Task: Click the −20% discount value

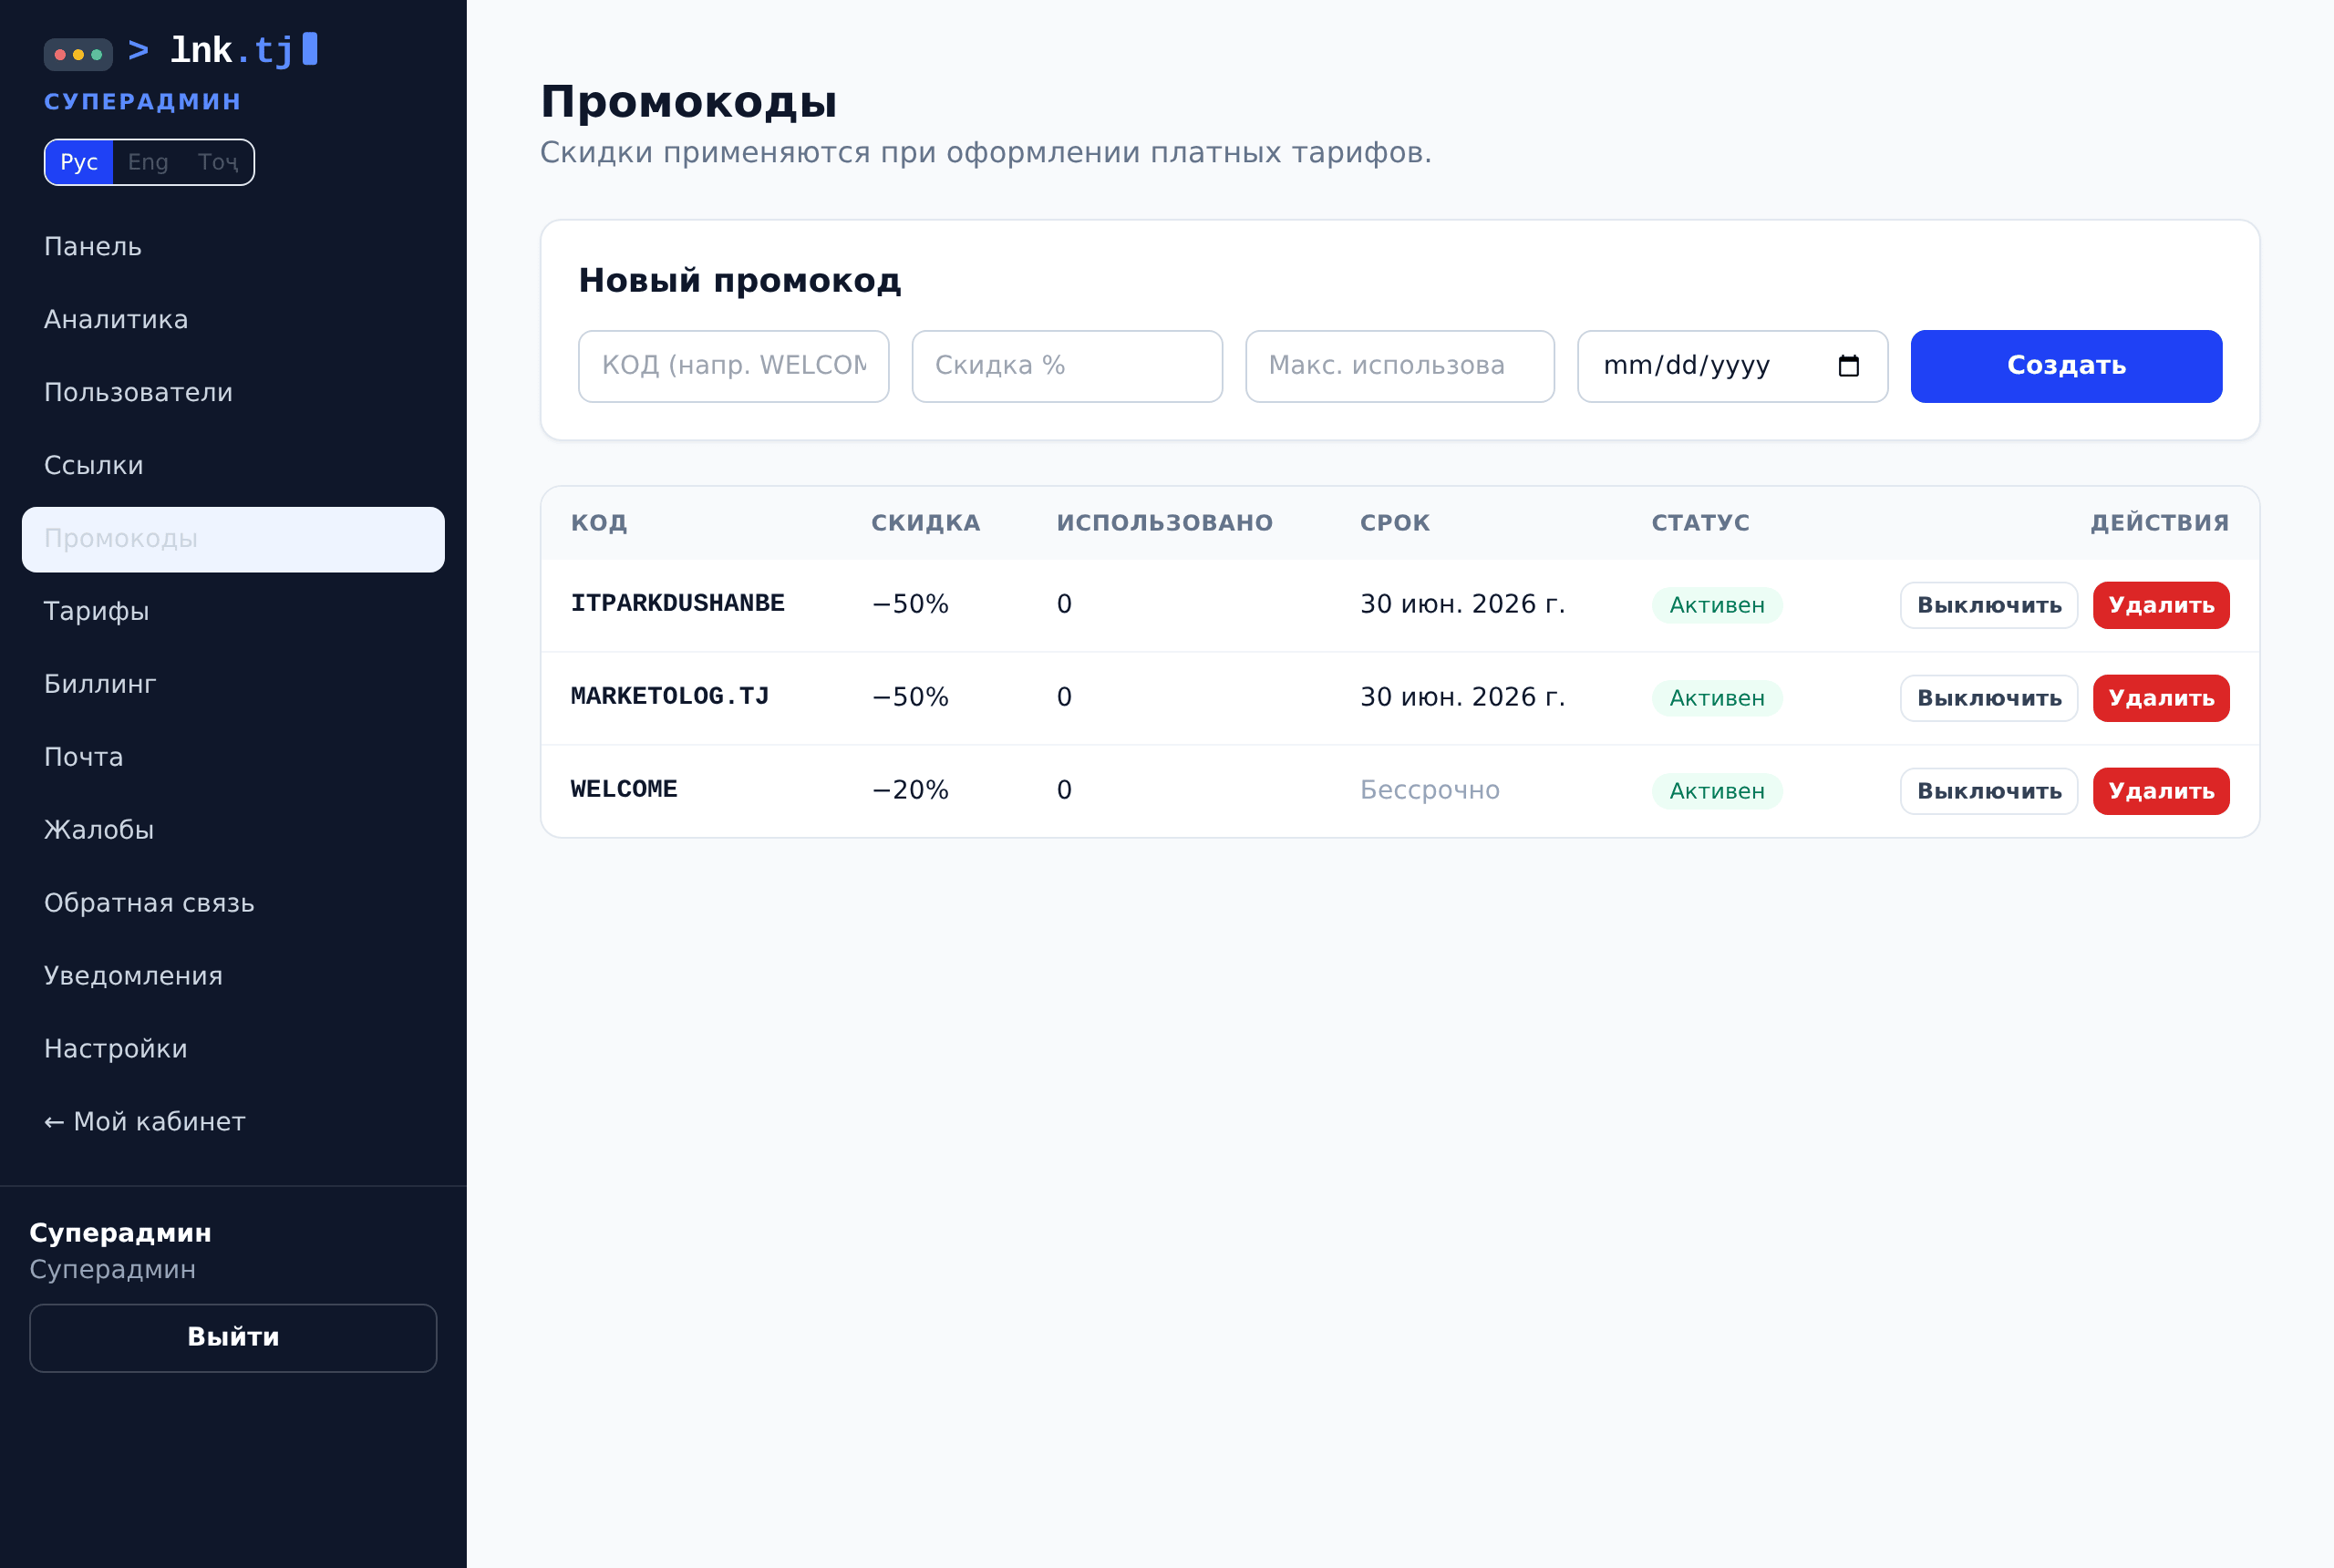Action: point(910,790)
